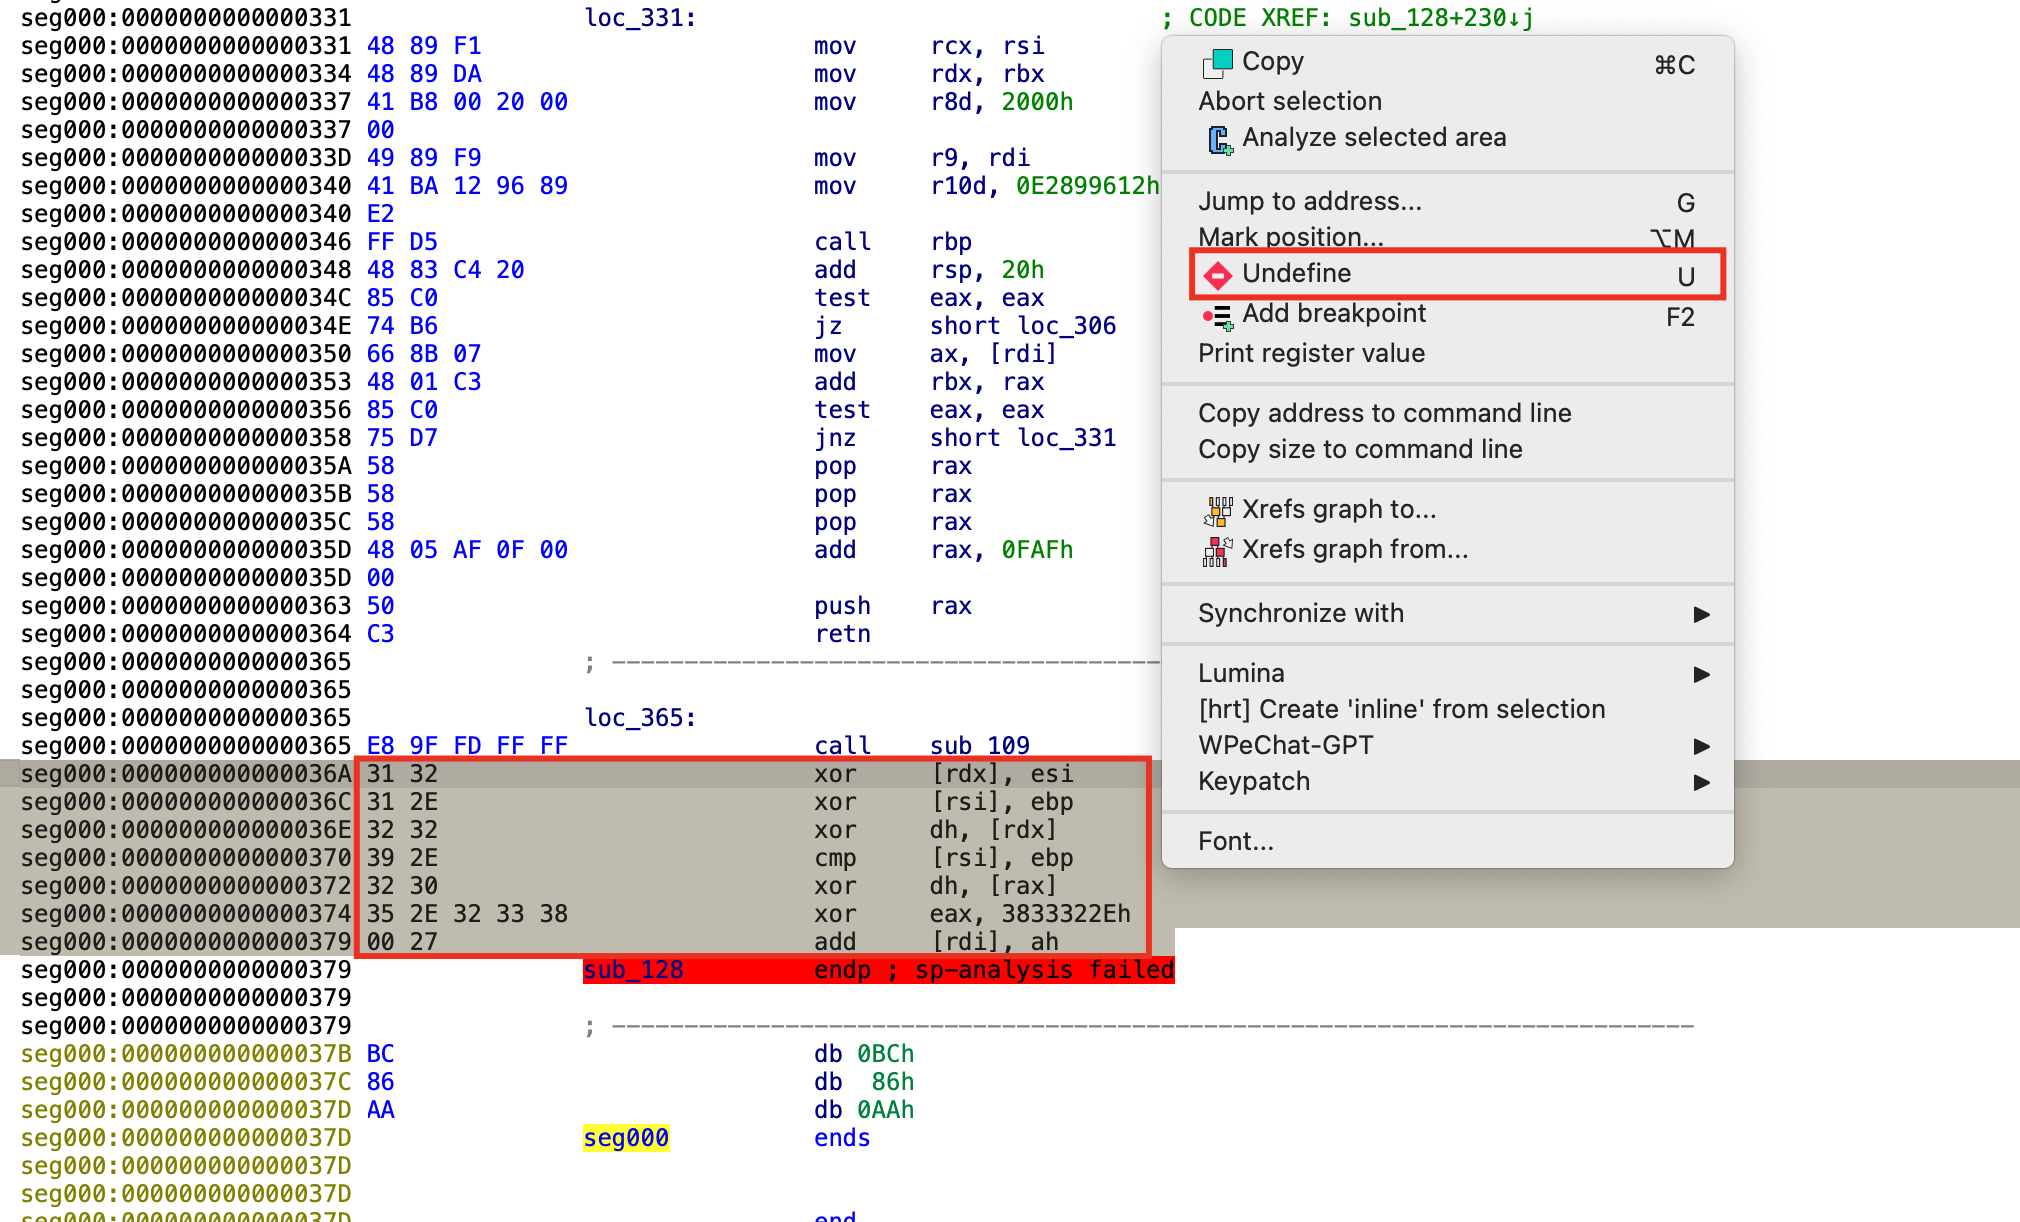Expand the WPeChat-GPT submenu
This screenshot has height=1222, width=2020.
pos(1702,746)
